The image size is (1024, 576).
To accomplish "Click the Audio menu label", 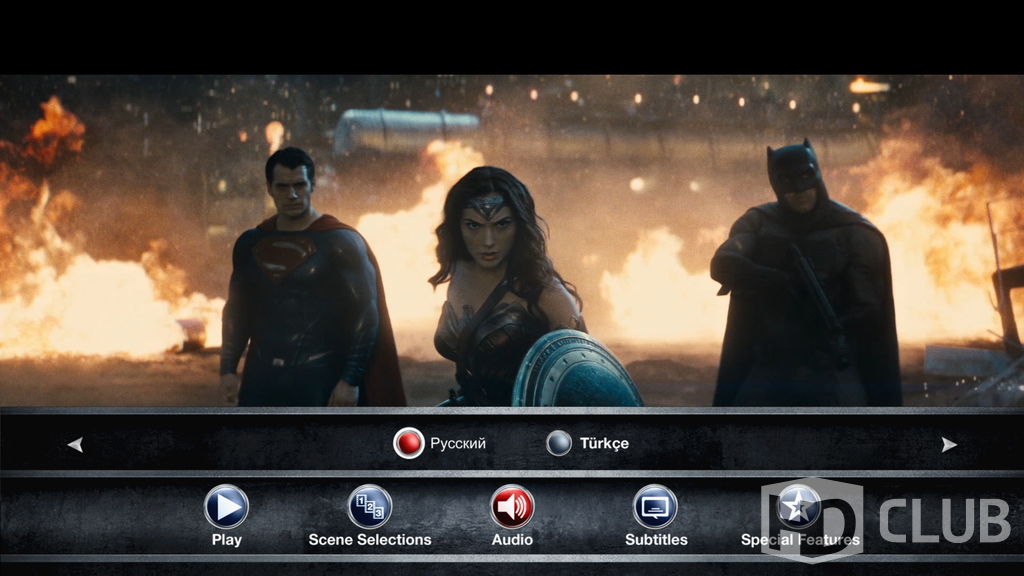I will coord(512,540).
